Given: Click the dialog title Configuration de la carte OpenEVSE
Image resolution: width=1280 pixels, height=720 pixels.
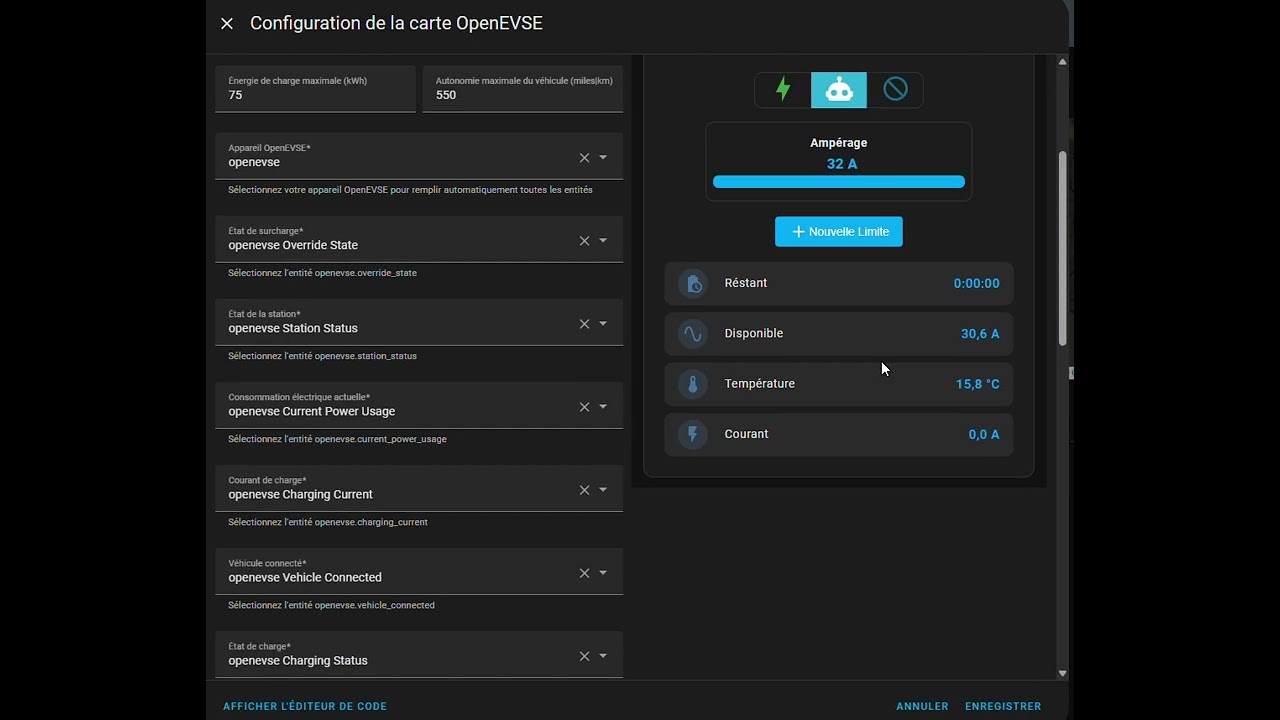Looking at the screenshot, I should point(396,23).
